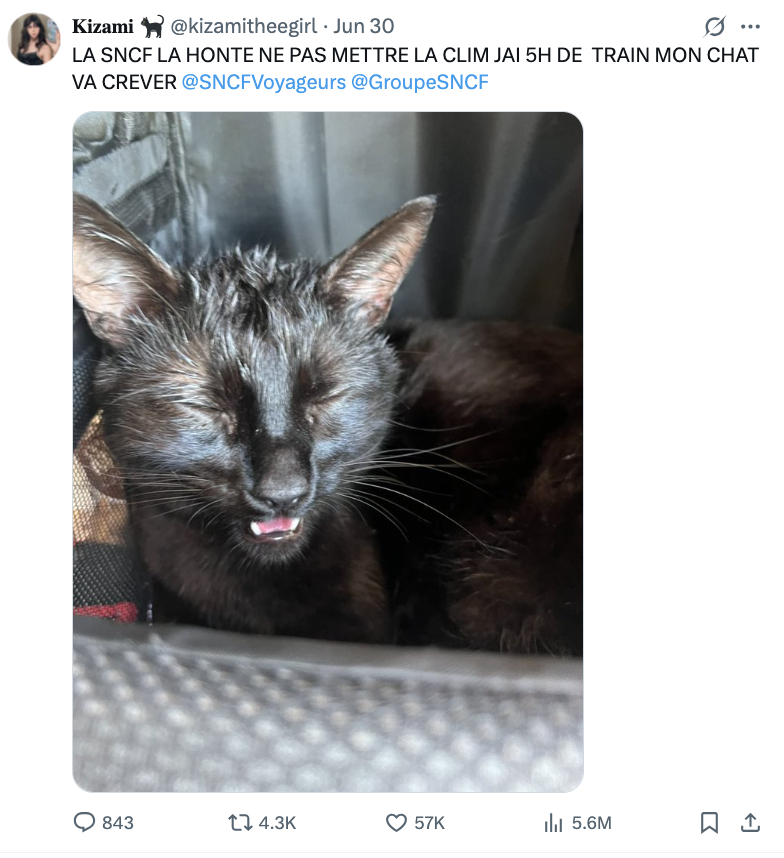Image resolution: width=784 pixels, height=858 pixels.
Task: Follow the @GroupeSNCF mention
Action: pyautogui.click(x=420, y=82)
